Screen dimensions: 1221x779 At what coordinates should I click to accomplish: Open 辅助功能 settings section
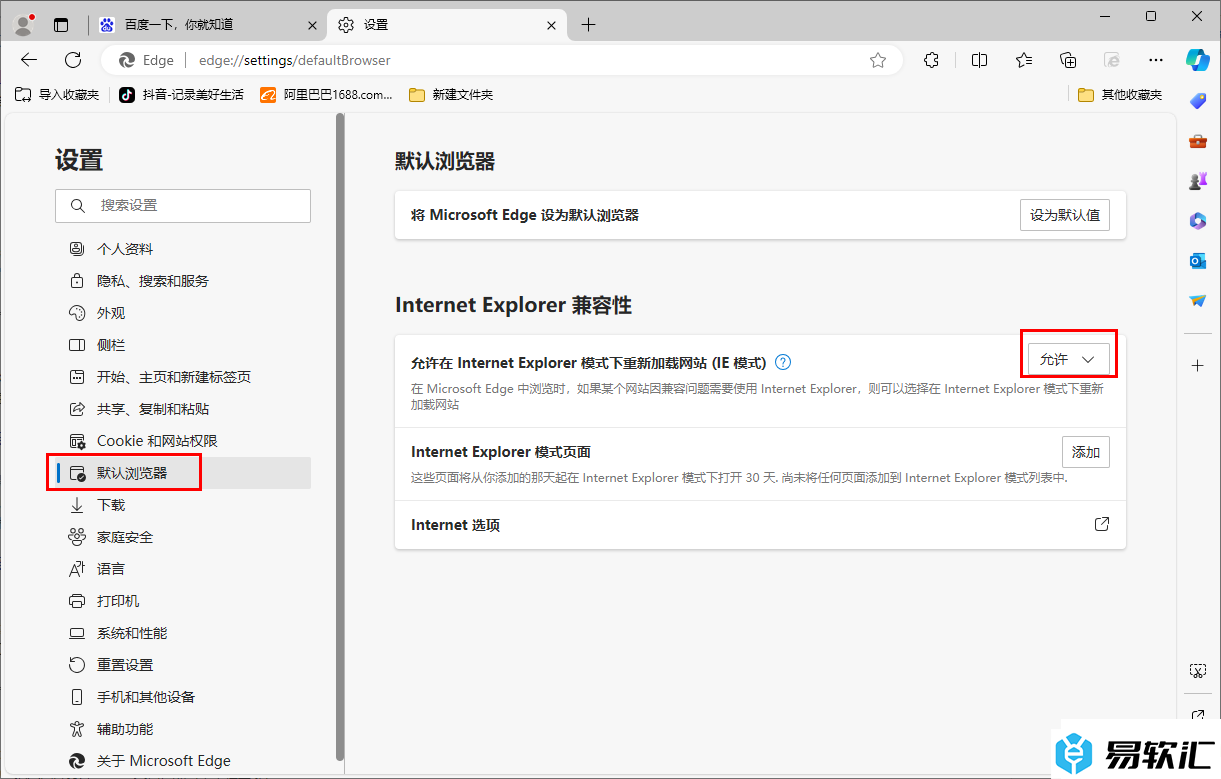[x=183, y=729]
